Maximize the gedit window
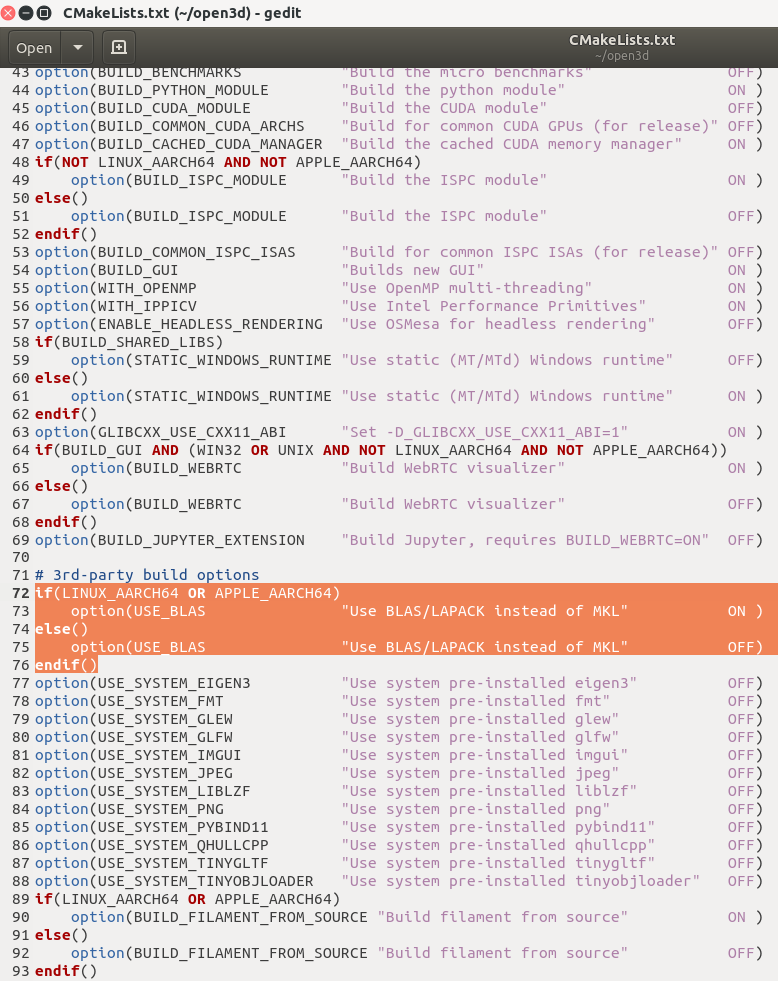The image size is (778, 981). [44, 13]
